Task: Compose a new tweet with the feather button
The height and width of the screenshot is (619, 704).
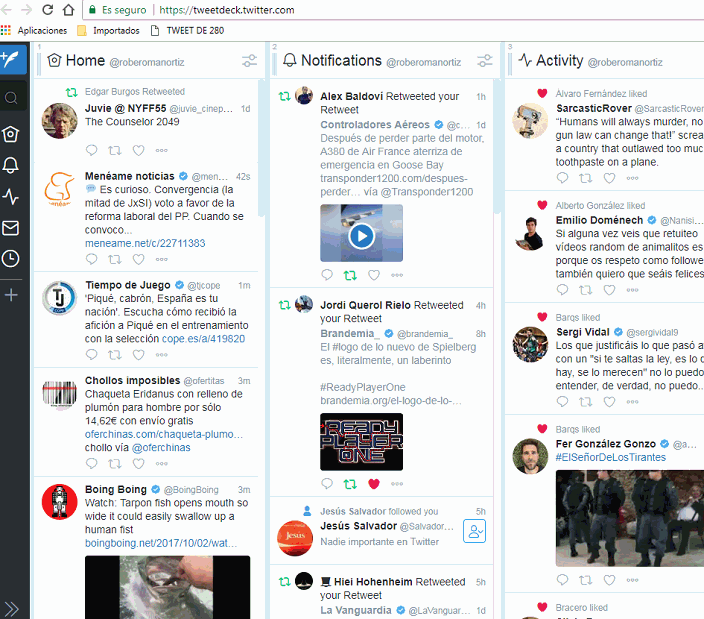Action: point(12,59)
